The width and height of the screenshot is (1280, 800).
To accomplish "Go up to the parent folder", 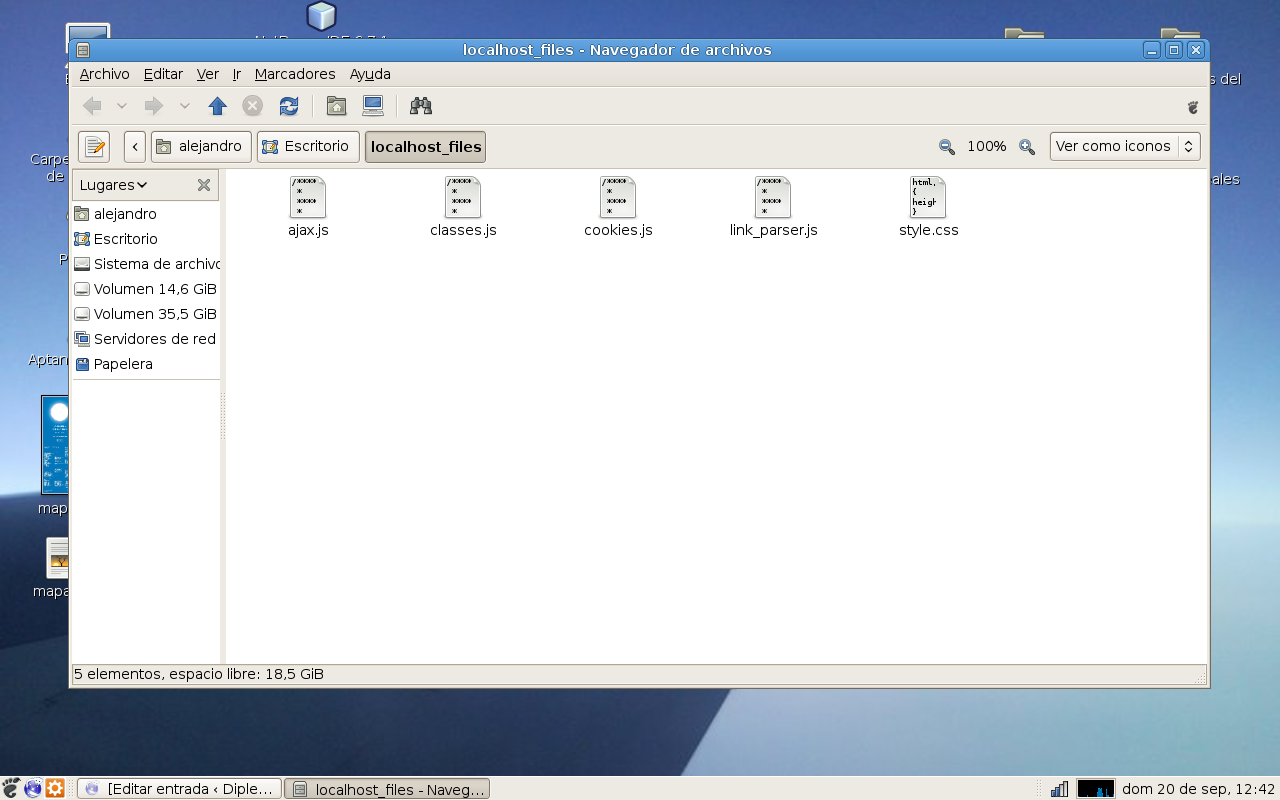I will (x=218, y=106).
